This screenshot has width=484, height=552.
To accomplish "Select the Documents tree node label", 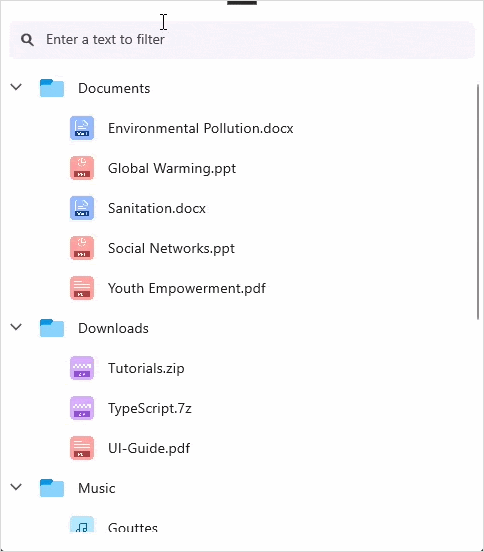I will (x=114, y=88).
